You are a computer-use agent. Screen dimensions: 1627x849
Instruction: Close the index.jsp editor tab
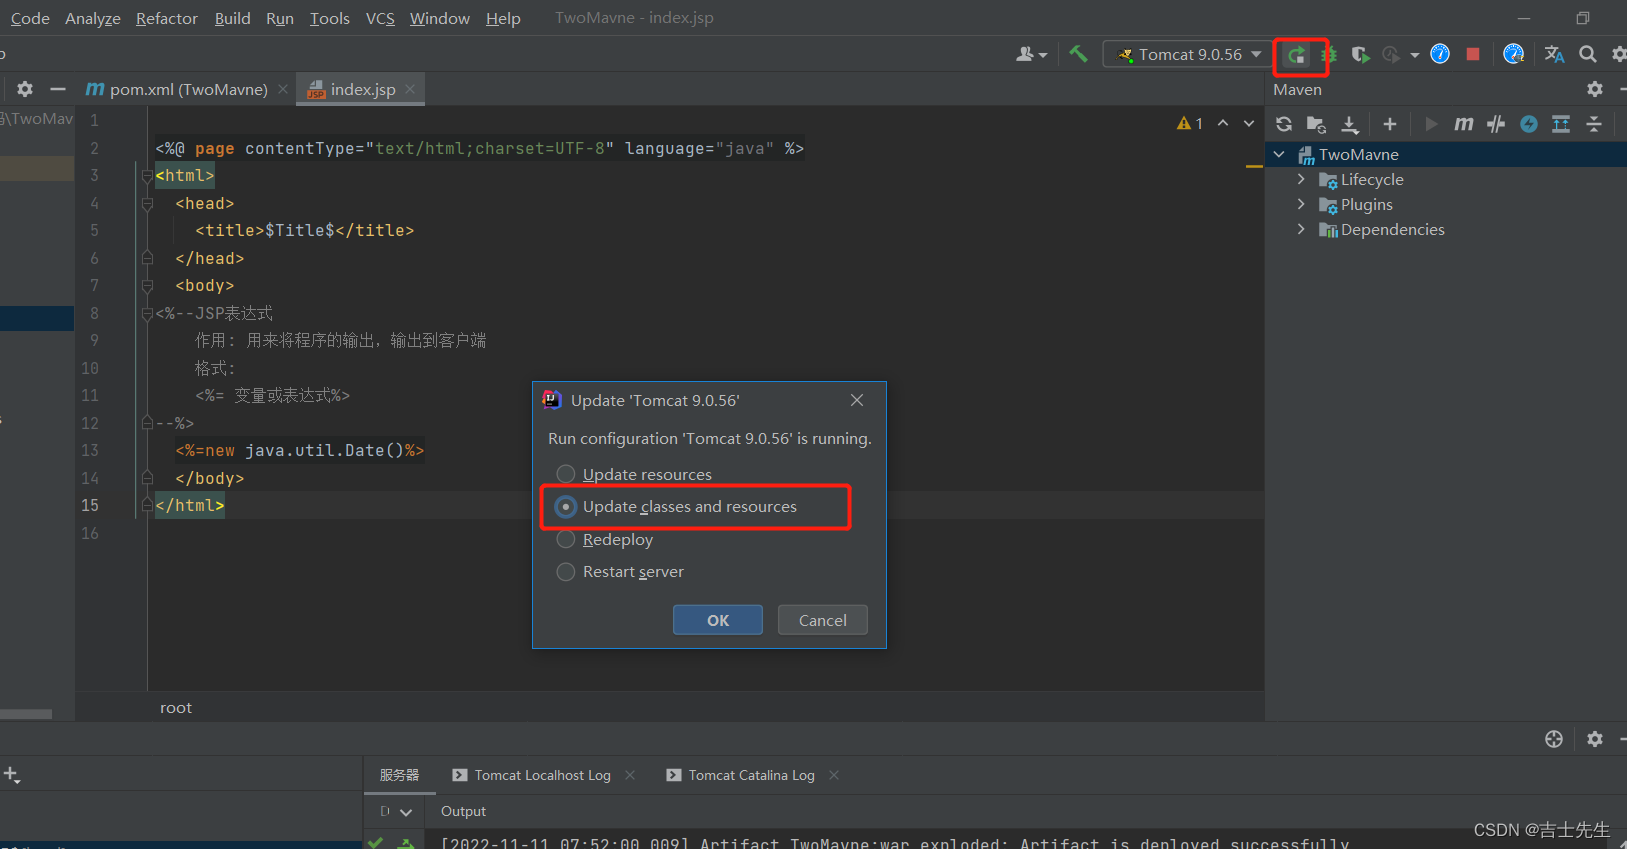410,89
